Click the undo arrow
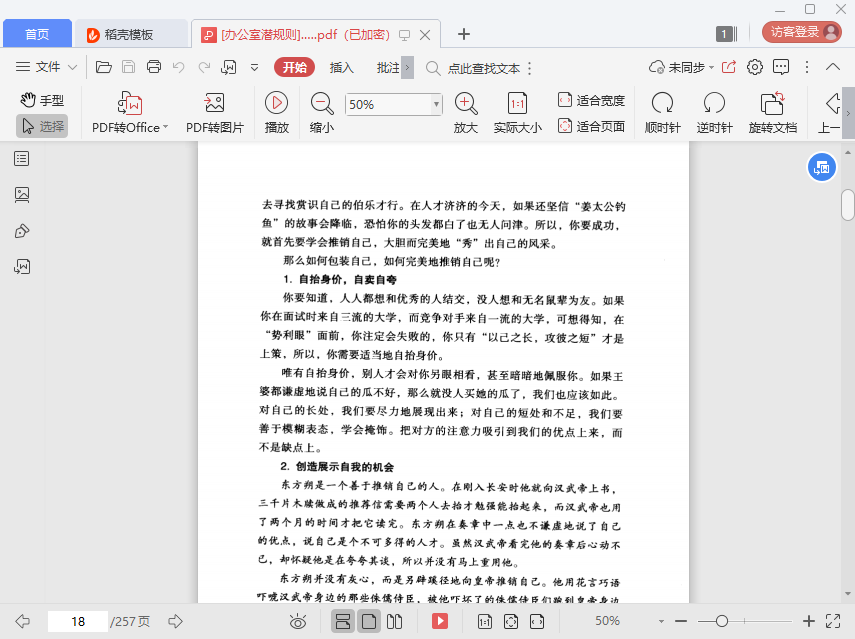Viewport: 855px width, 639px height. coord(178,67)
